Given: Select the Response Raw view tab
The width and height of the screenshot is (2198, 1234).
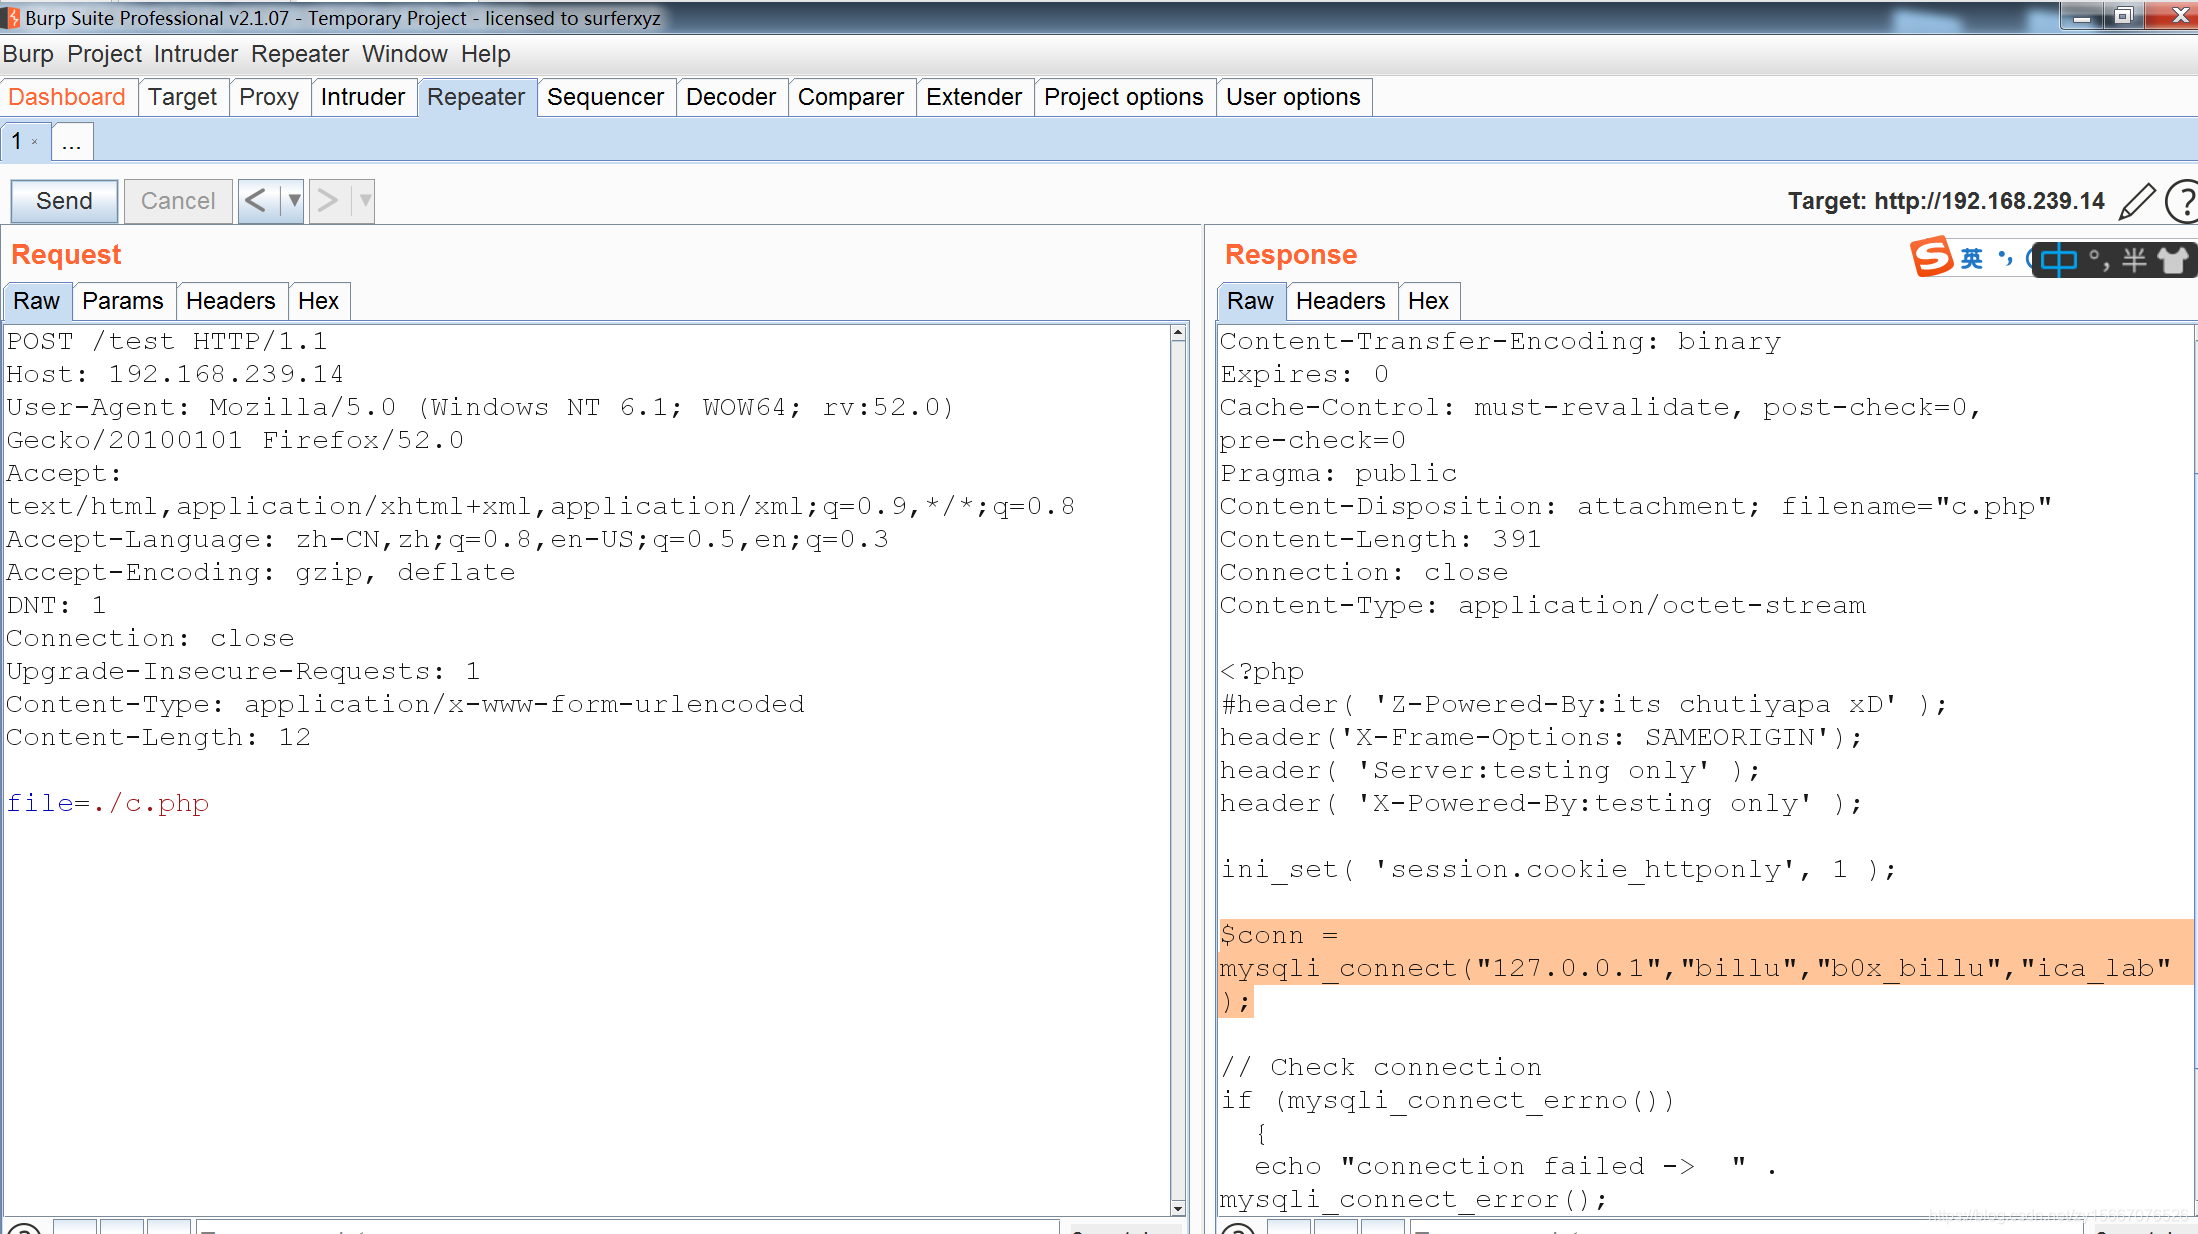Looking at the screenshot, I should click(x=1251, y=301).
